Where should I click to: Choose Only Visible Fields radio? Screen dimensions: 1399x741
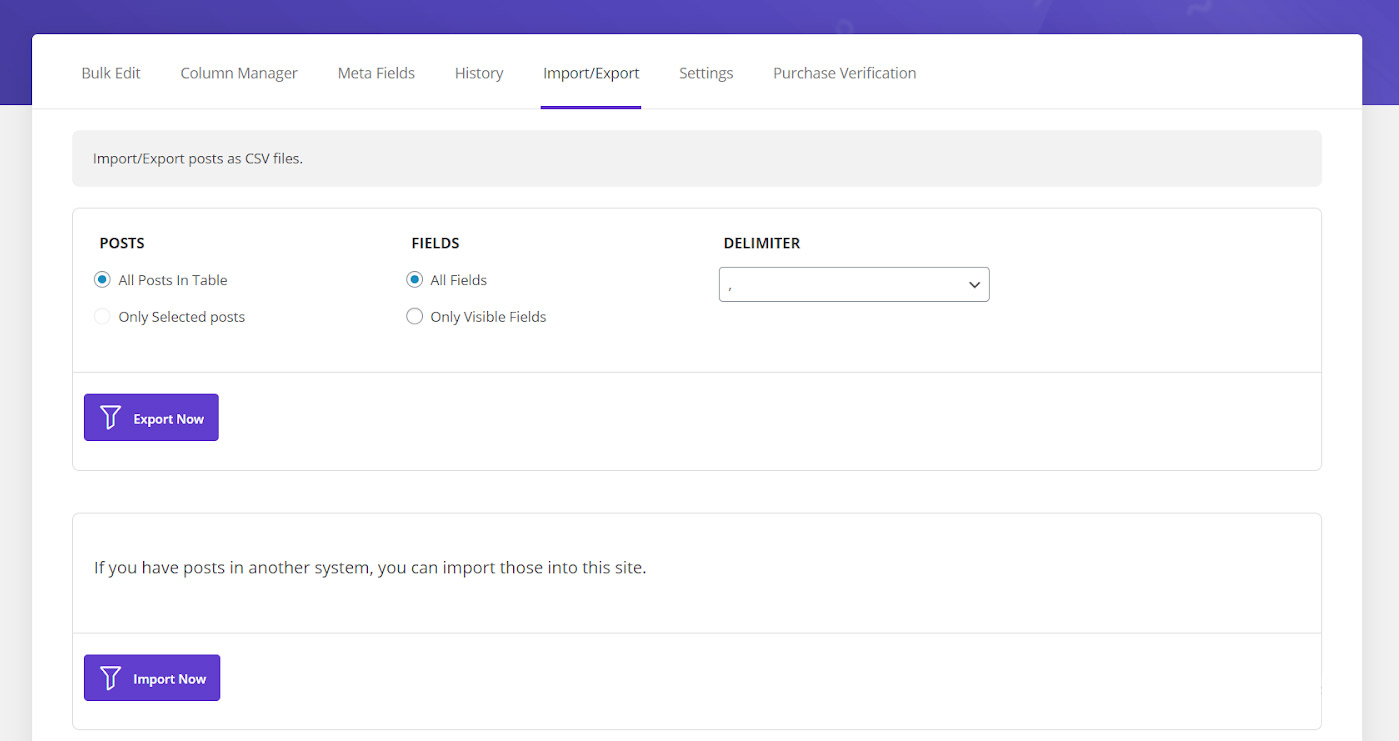[414, 316]
